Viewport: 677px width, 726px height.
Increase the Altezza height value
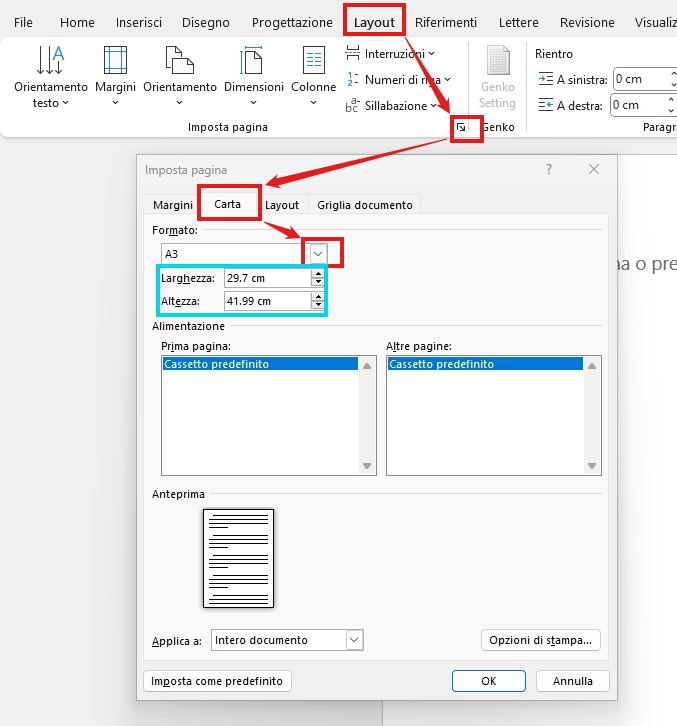click(318, 296)
